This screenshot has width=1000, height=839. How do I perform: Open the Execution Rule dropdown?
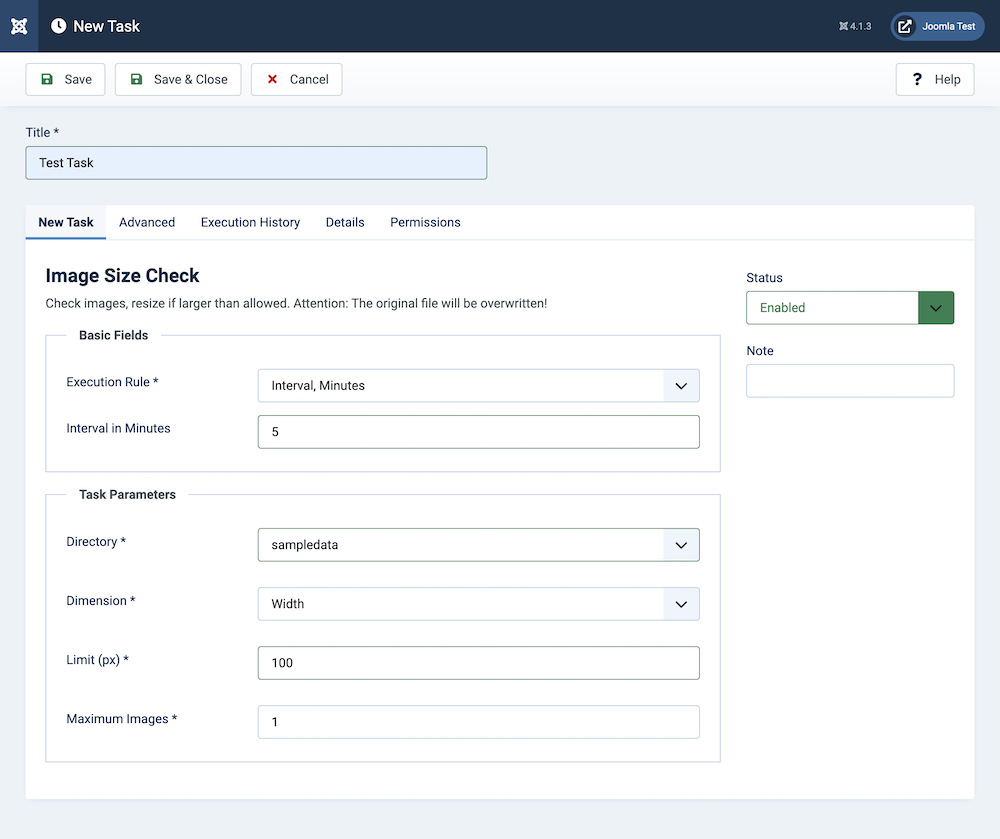point(478,385)
